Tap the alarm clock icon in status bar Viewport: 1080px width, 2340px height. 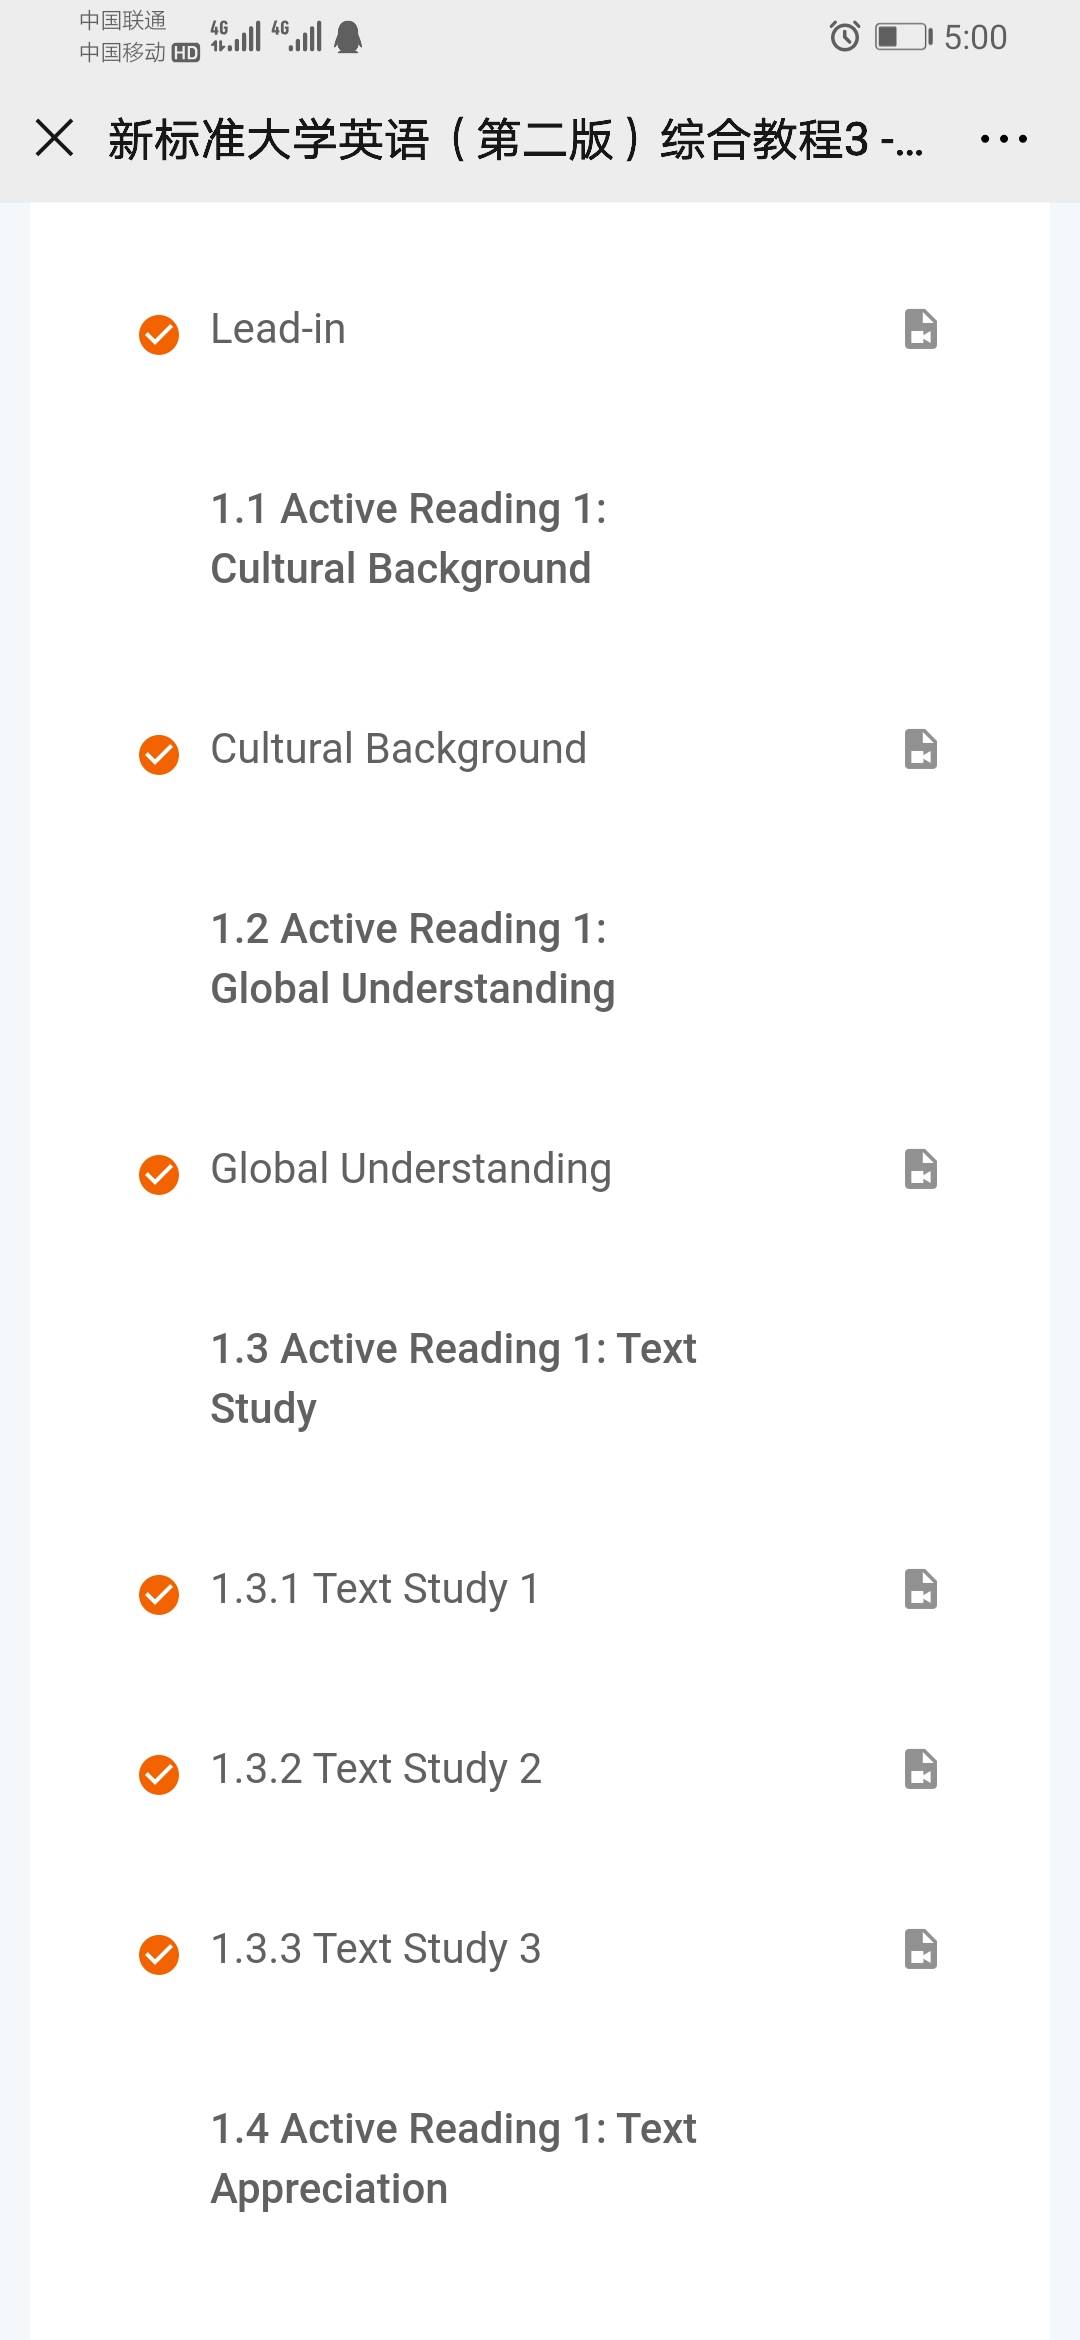(x=845, y=37)
